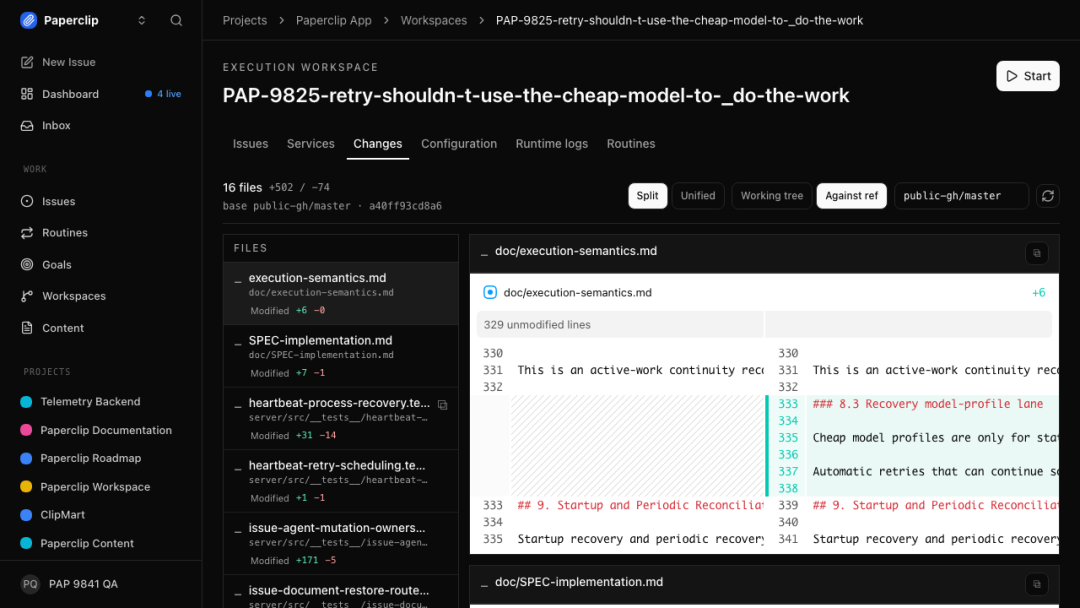Viewport: 1080px width, 608px height.
Task: Collapse the doc/execution-semantics.md diff section
Action: [484, 252]
